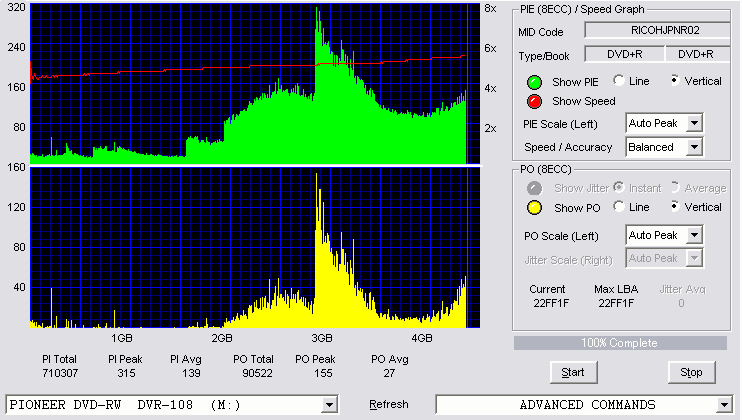Toggle the red Show Speed indicator
Viewport: 742px width, 420px height.
click(x=534, y=101)
